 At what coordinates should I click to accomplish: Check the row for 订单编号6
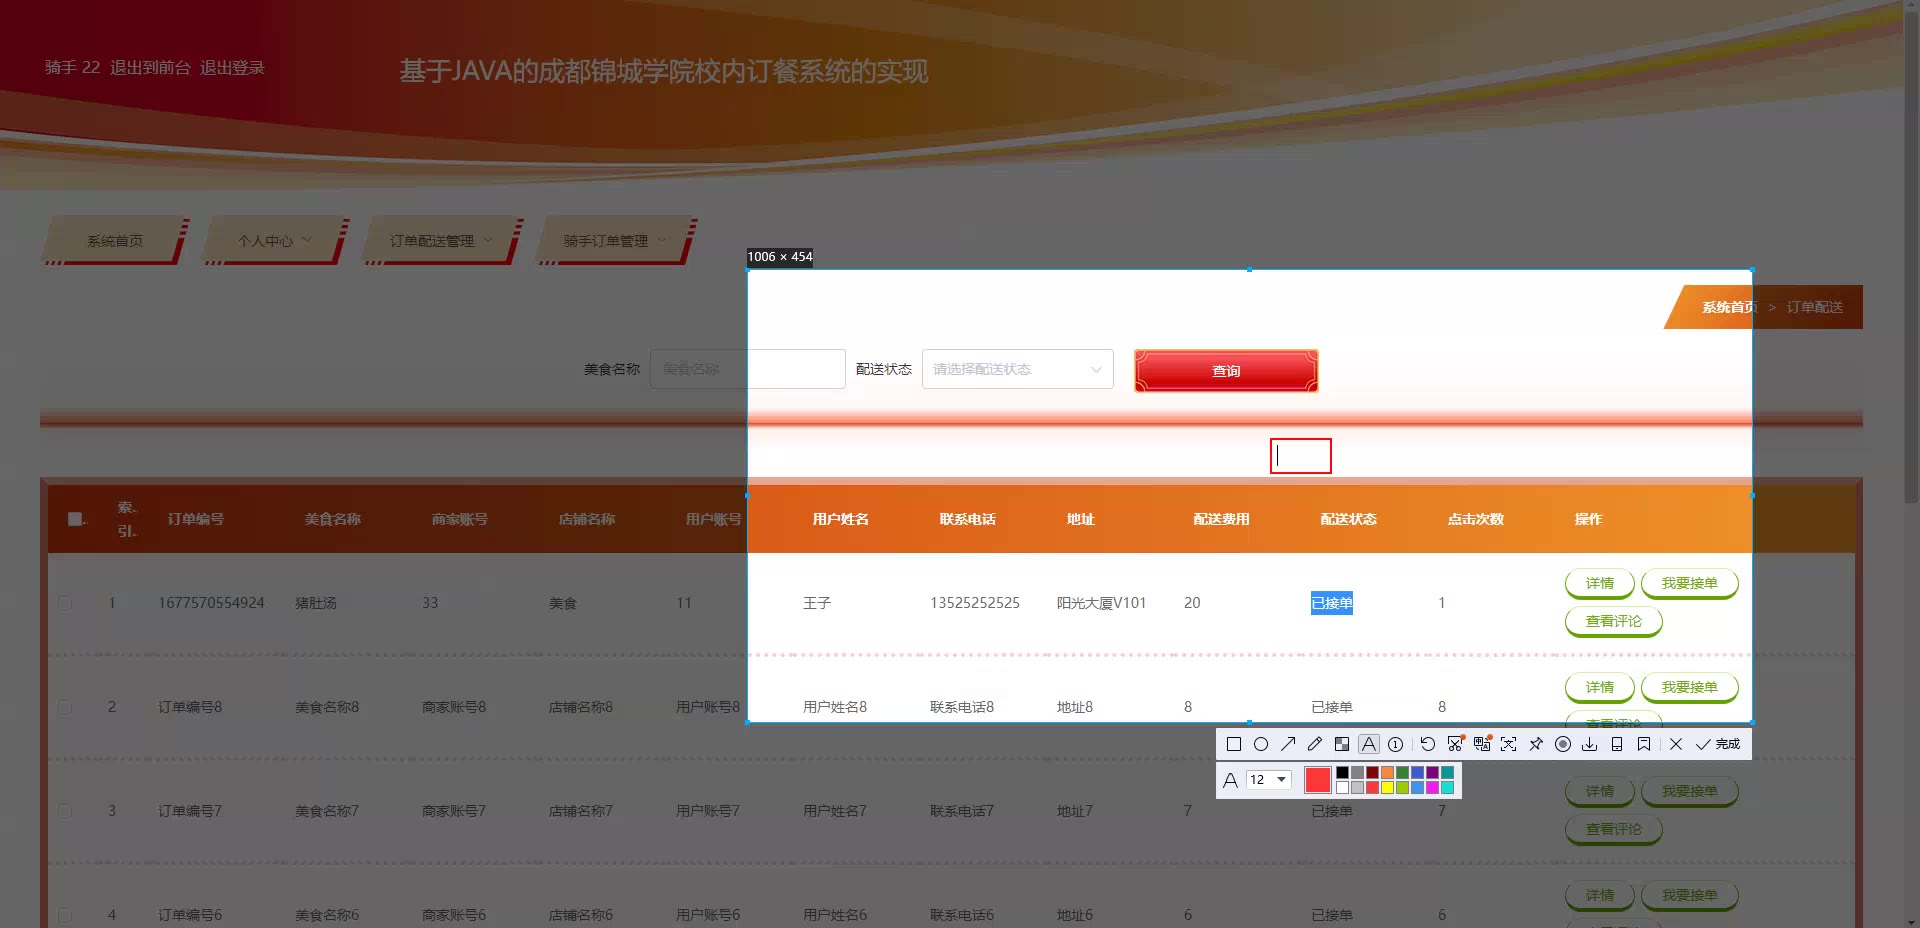(x=65, y=915)
